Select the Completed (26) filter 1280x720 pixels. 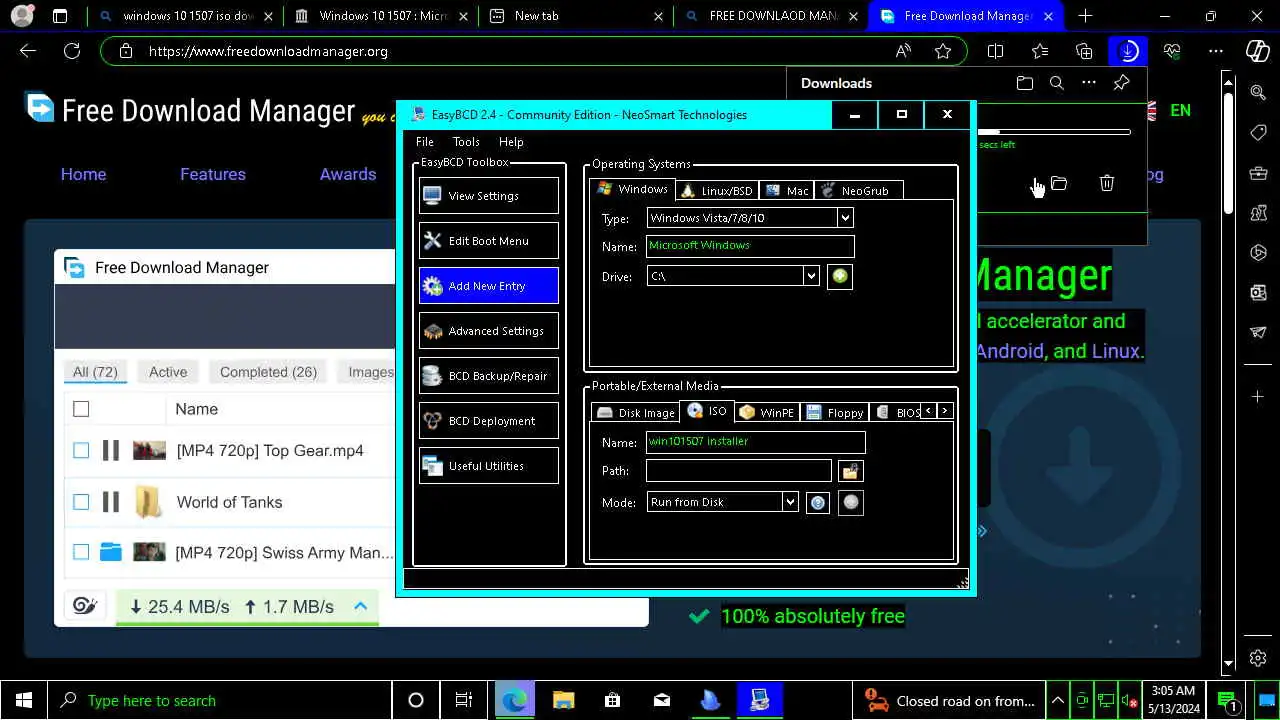pos(268,372)
